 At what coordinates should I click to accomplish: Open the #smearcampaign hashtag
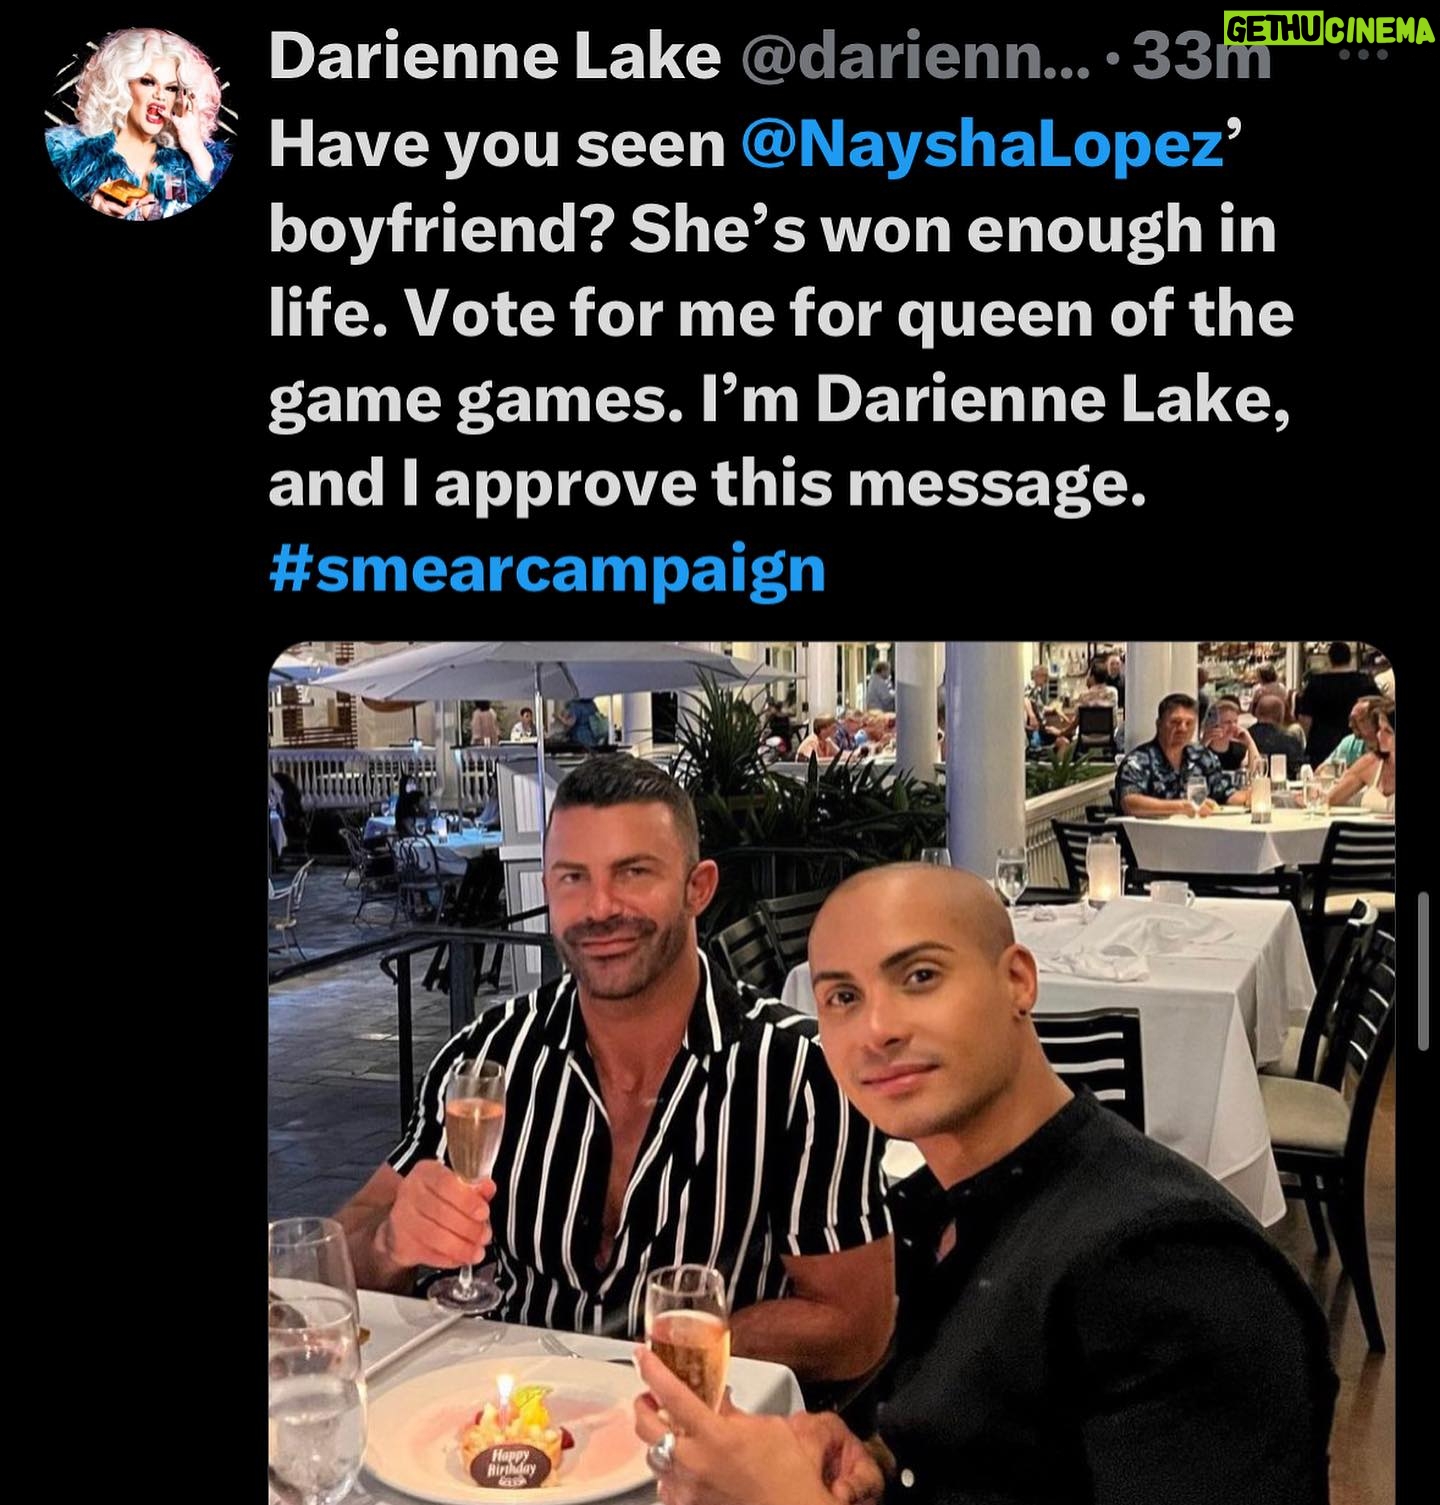(x=547, y=569)
